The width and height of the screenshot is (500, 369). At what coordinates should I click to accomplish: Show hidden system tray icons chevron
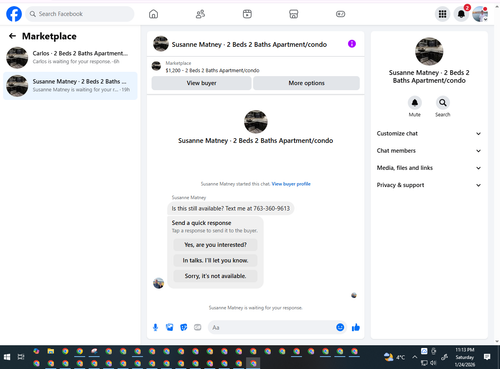point(414,357)
